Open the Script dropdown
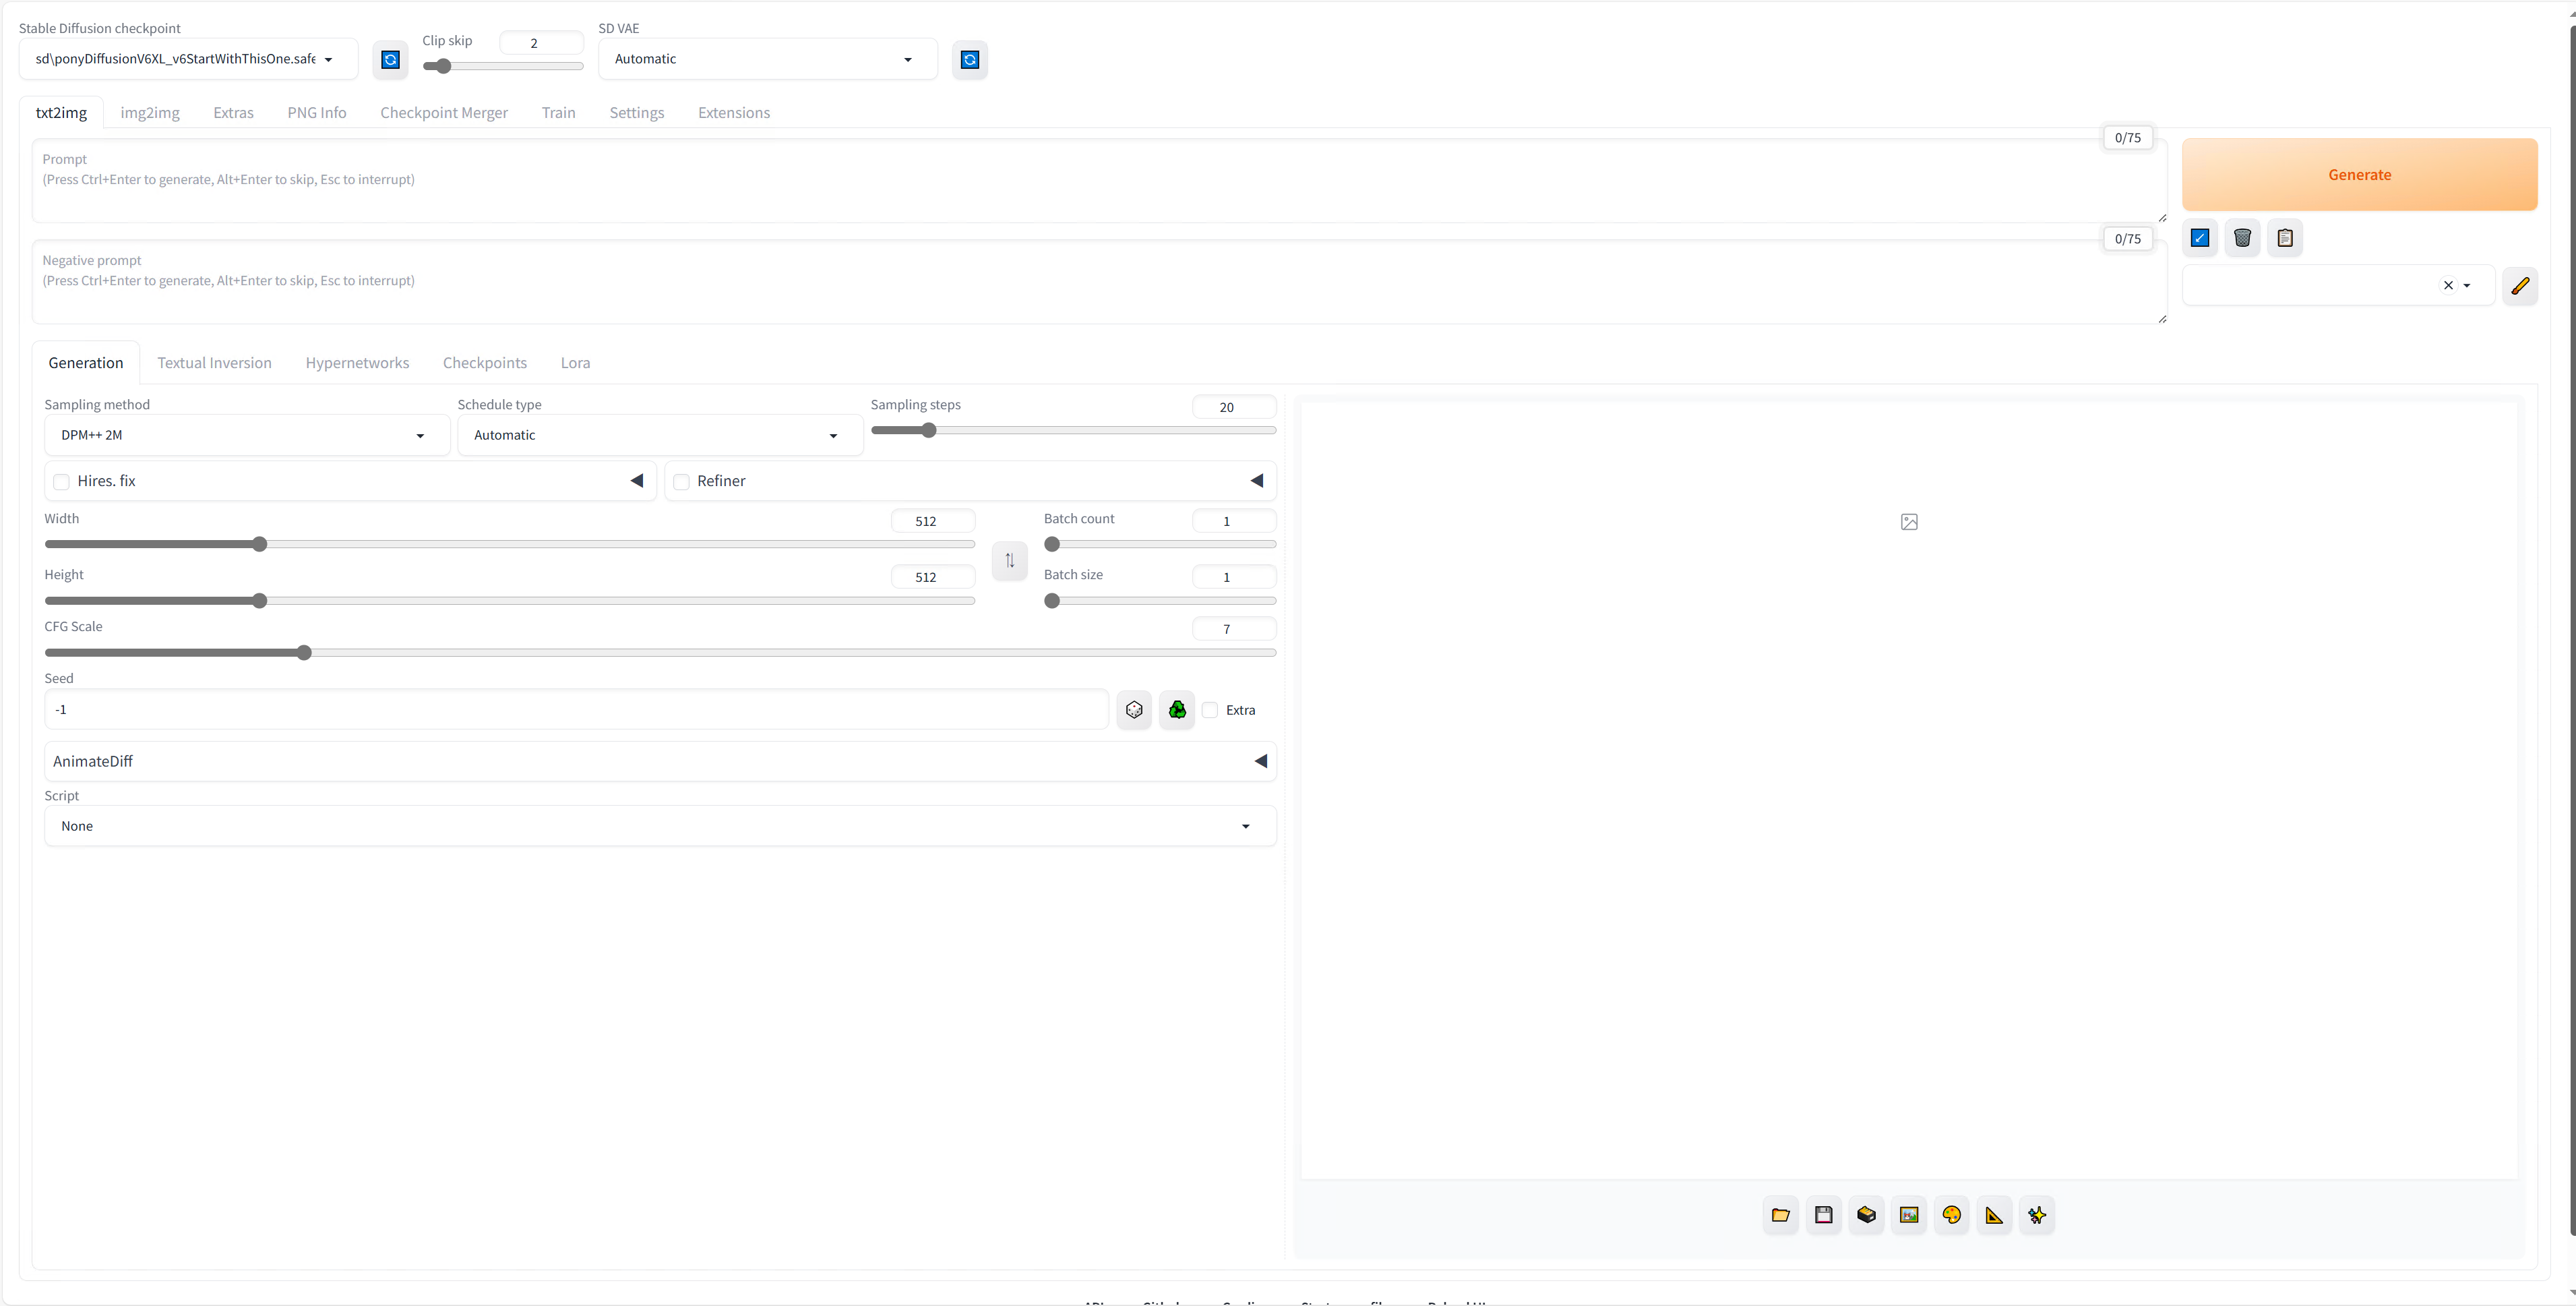 click(x=659, y=826)
